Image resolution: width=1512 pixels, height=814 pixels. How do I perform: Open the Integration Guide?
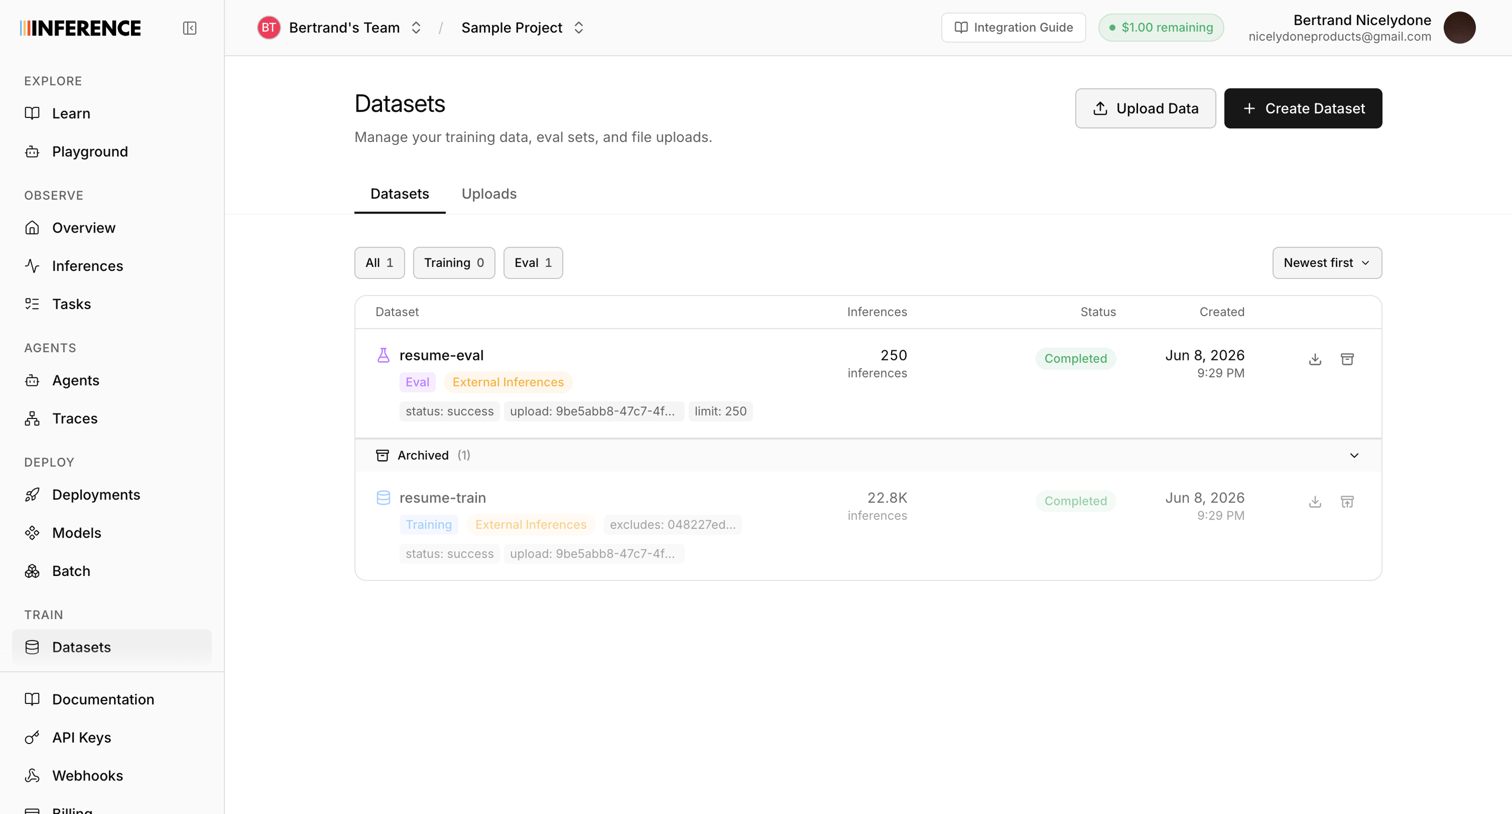tap(1013, 28)
